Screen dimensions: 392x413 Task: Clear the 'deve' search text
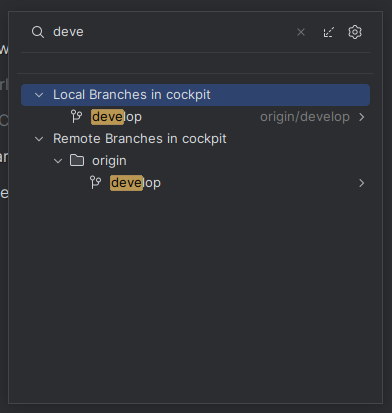click(x=301, y=32)
